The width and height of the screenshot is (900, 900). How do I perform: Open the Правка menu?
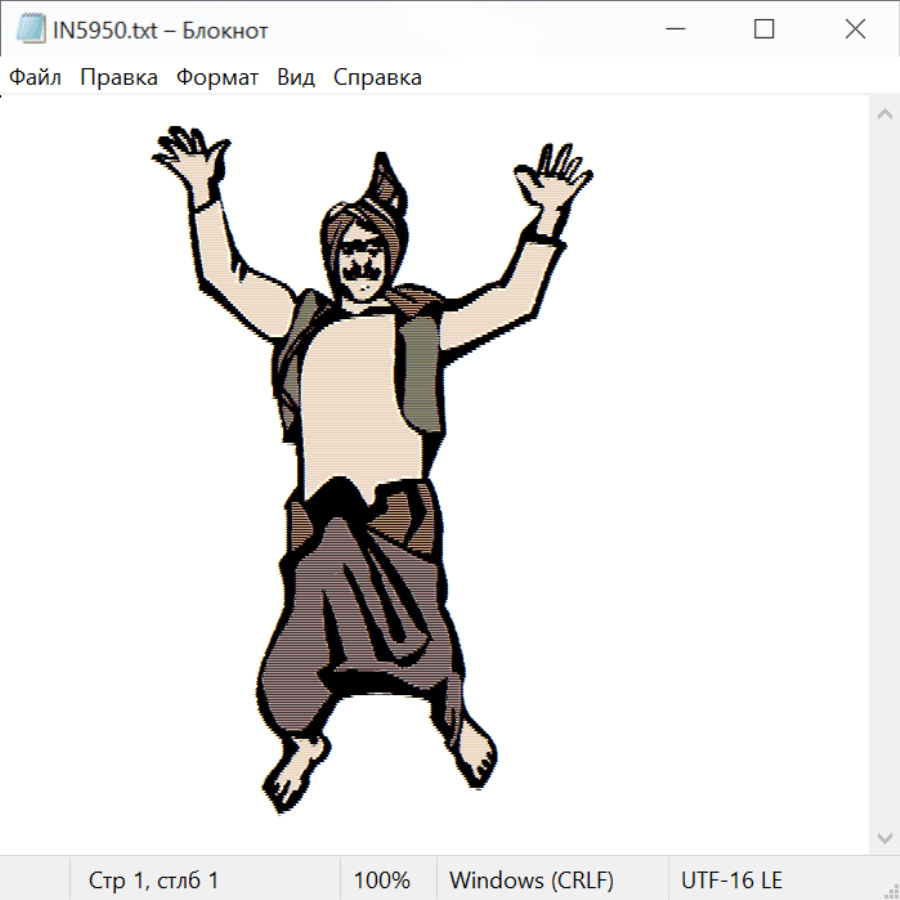coord(119,78)
